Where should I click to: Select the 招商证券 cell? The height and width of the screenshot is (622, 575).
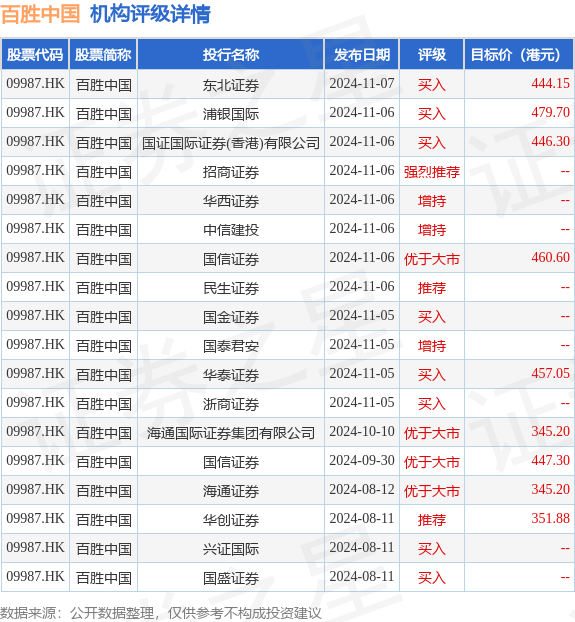tap(231, 171)
